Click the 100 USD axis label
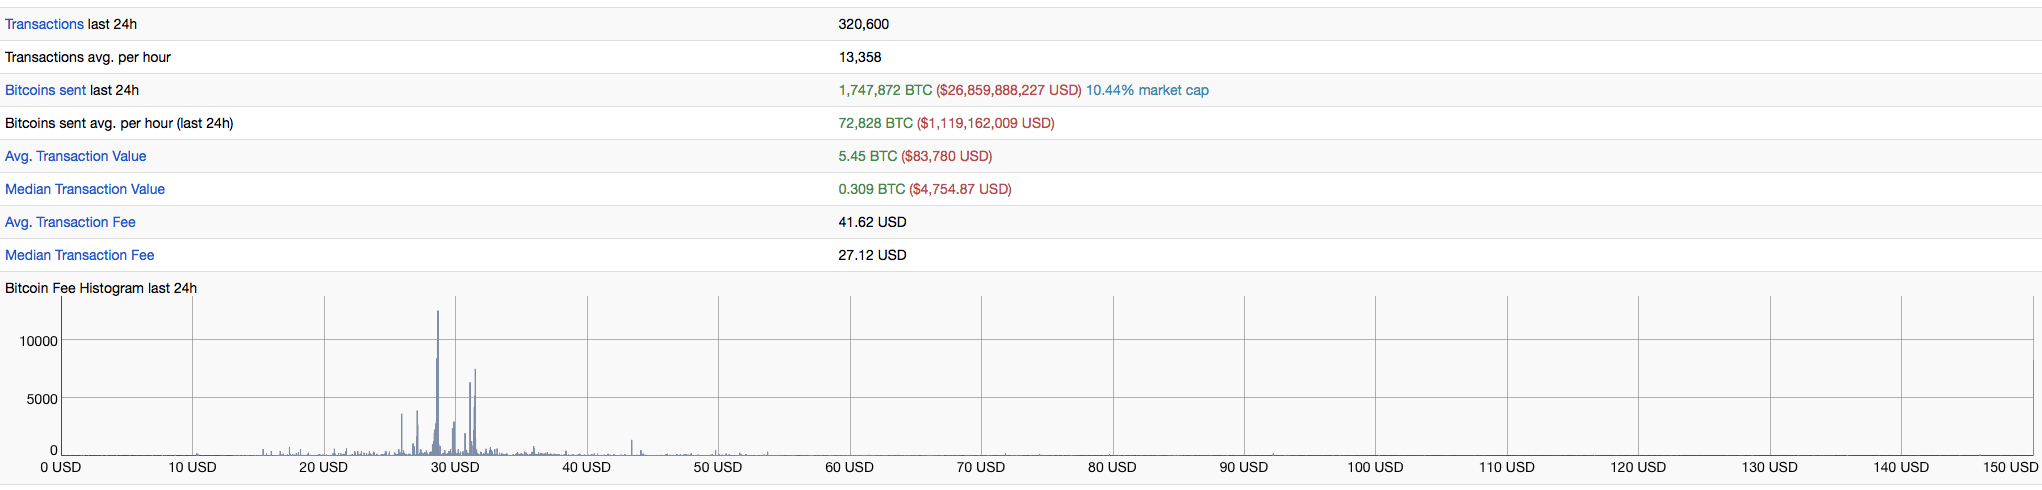2042x490 pixels. 1375,467
